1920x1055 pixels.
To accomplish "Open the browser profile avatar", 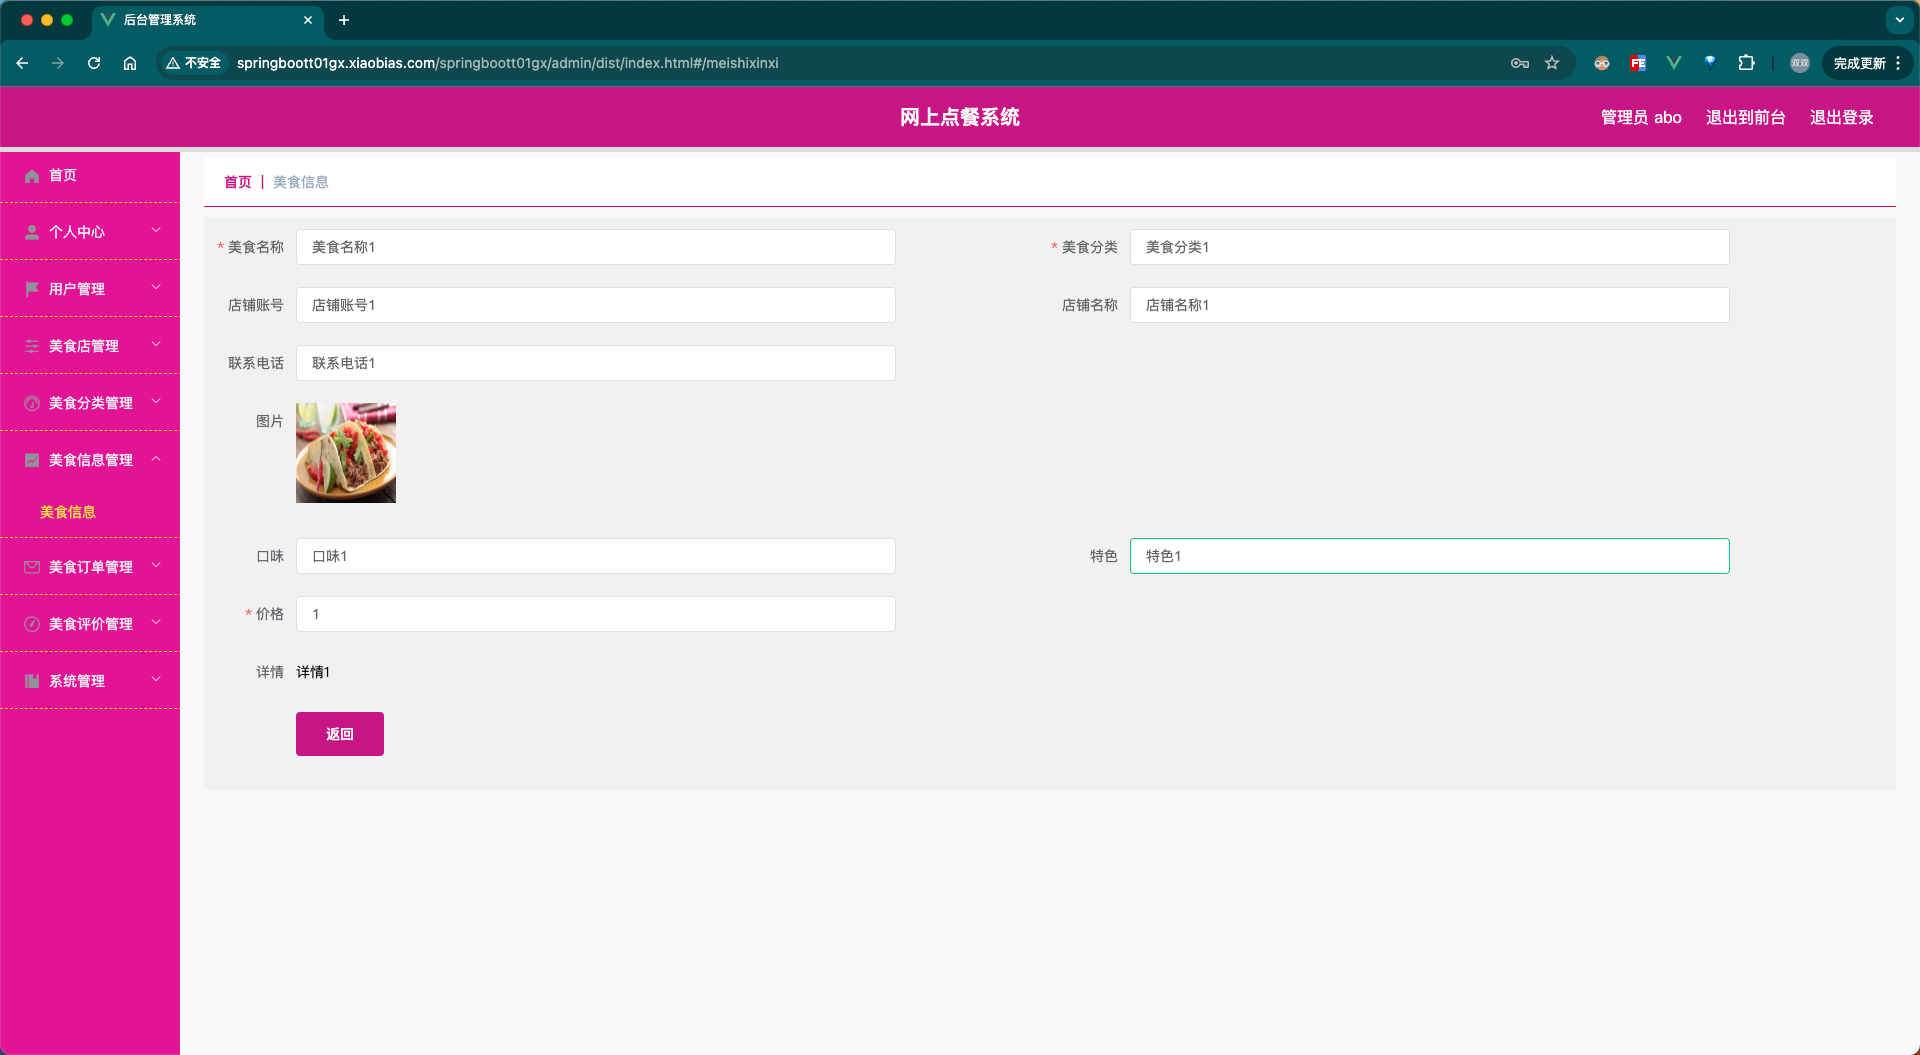I will 1800,63.
